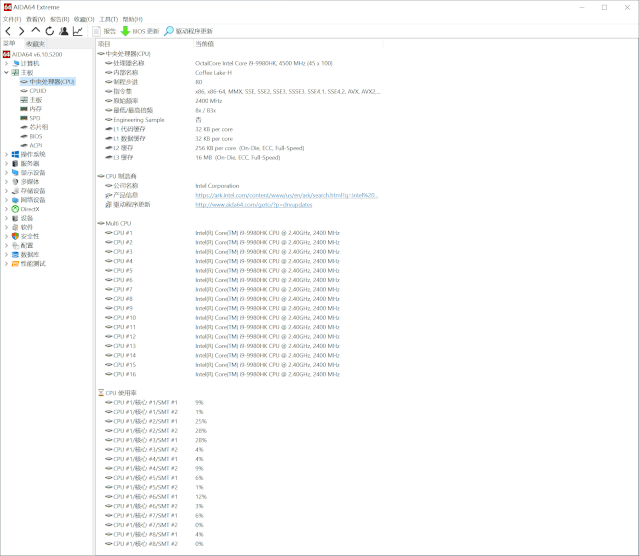Refresh the current page with the circular arrow icon
Screen dimensions: 639x556
click(50, 31)
